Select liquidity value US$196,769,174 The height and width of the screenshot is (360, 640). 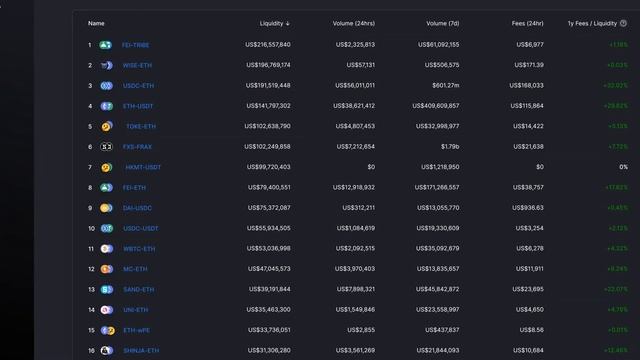coord(268,65)
